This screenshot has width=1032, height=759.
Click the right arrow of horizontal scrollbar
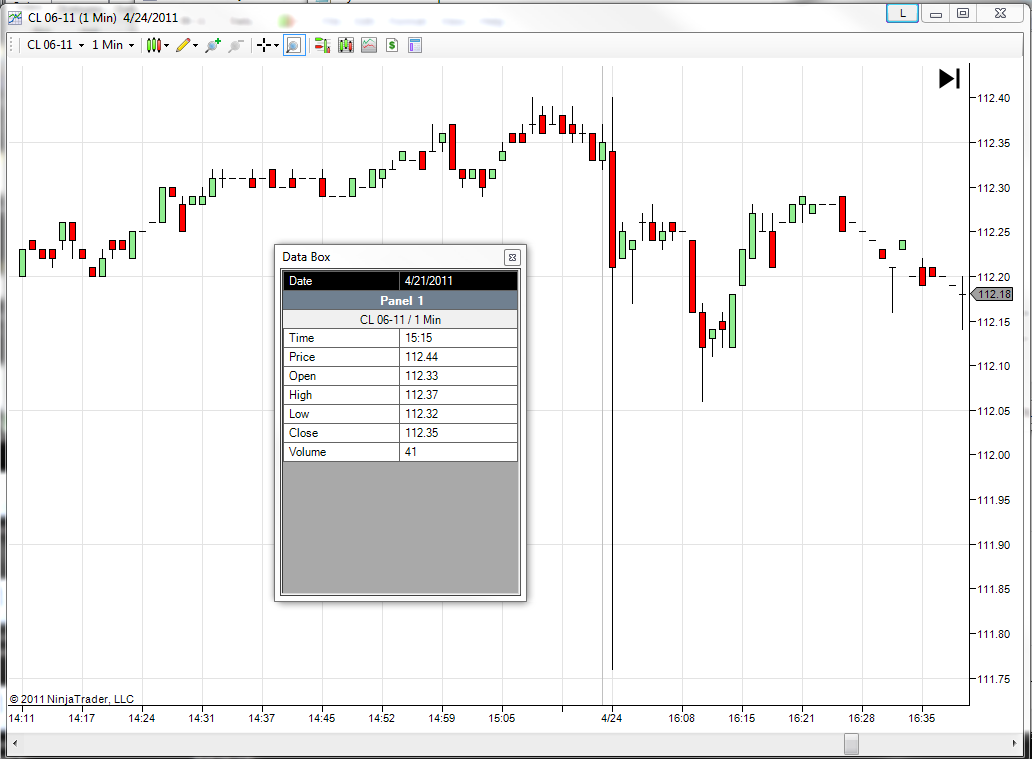pos(1014,744)
